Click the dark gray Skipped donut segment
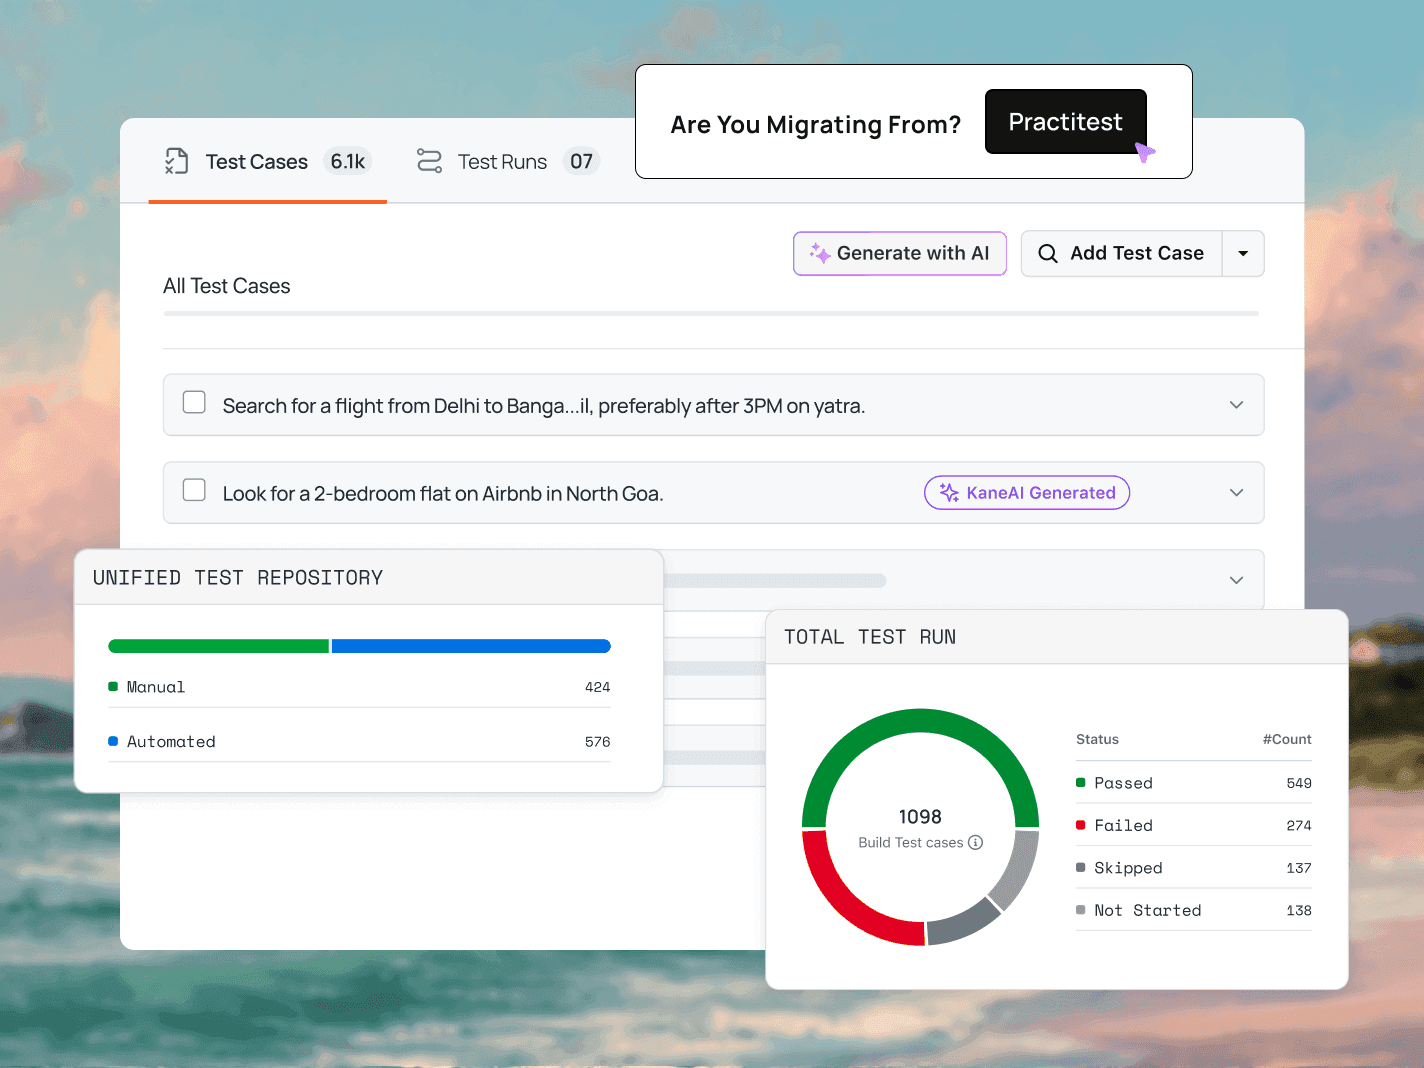 point(962,922)
